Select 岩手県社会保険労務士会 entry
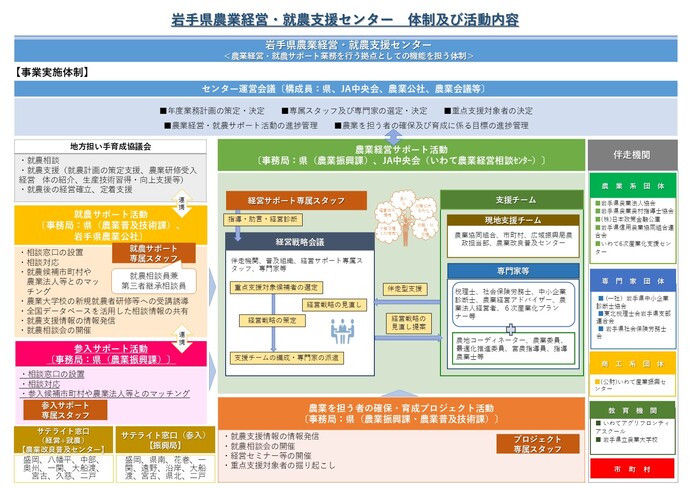 [631, 332]
